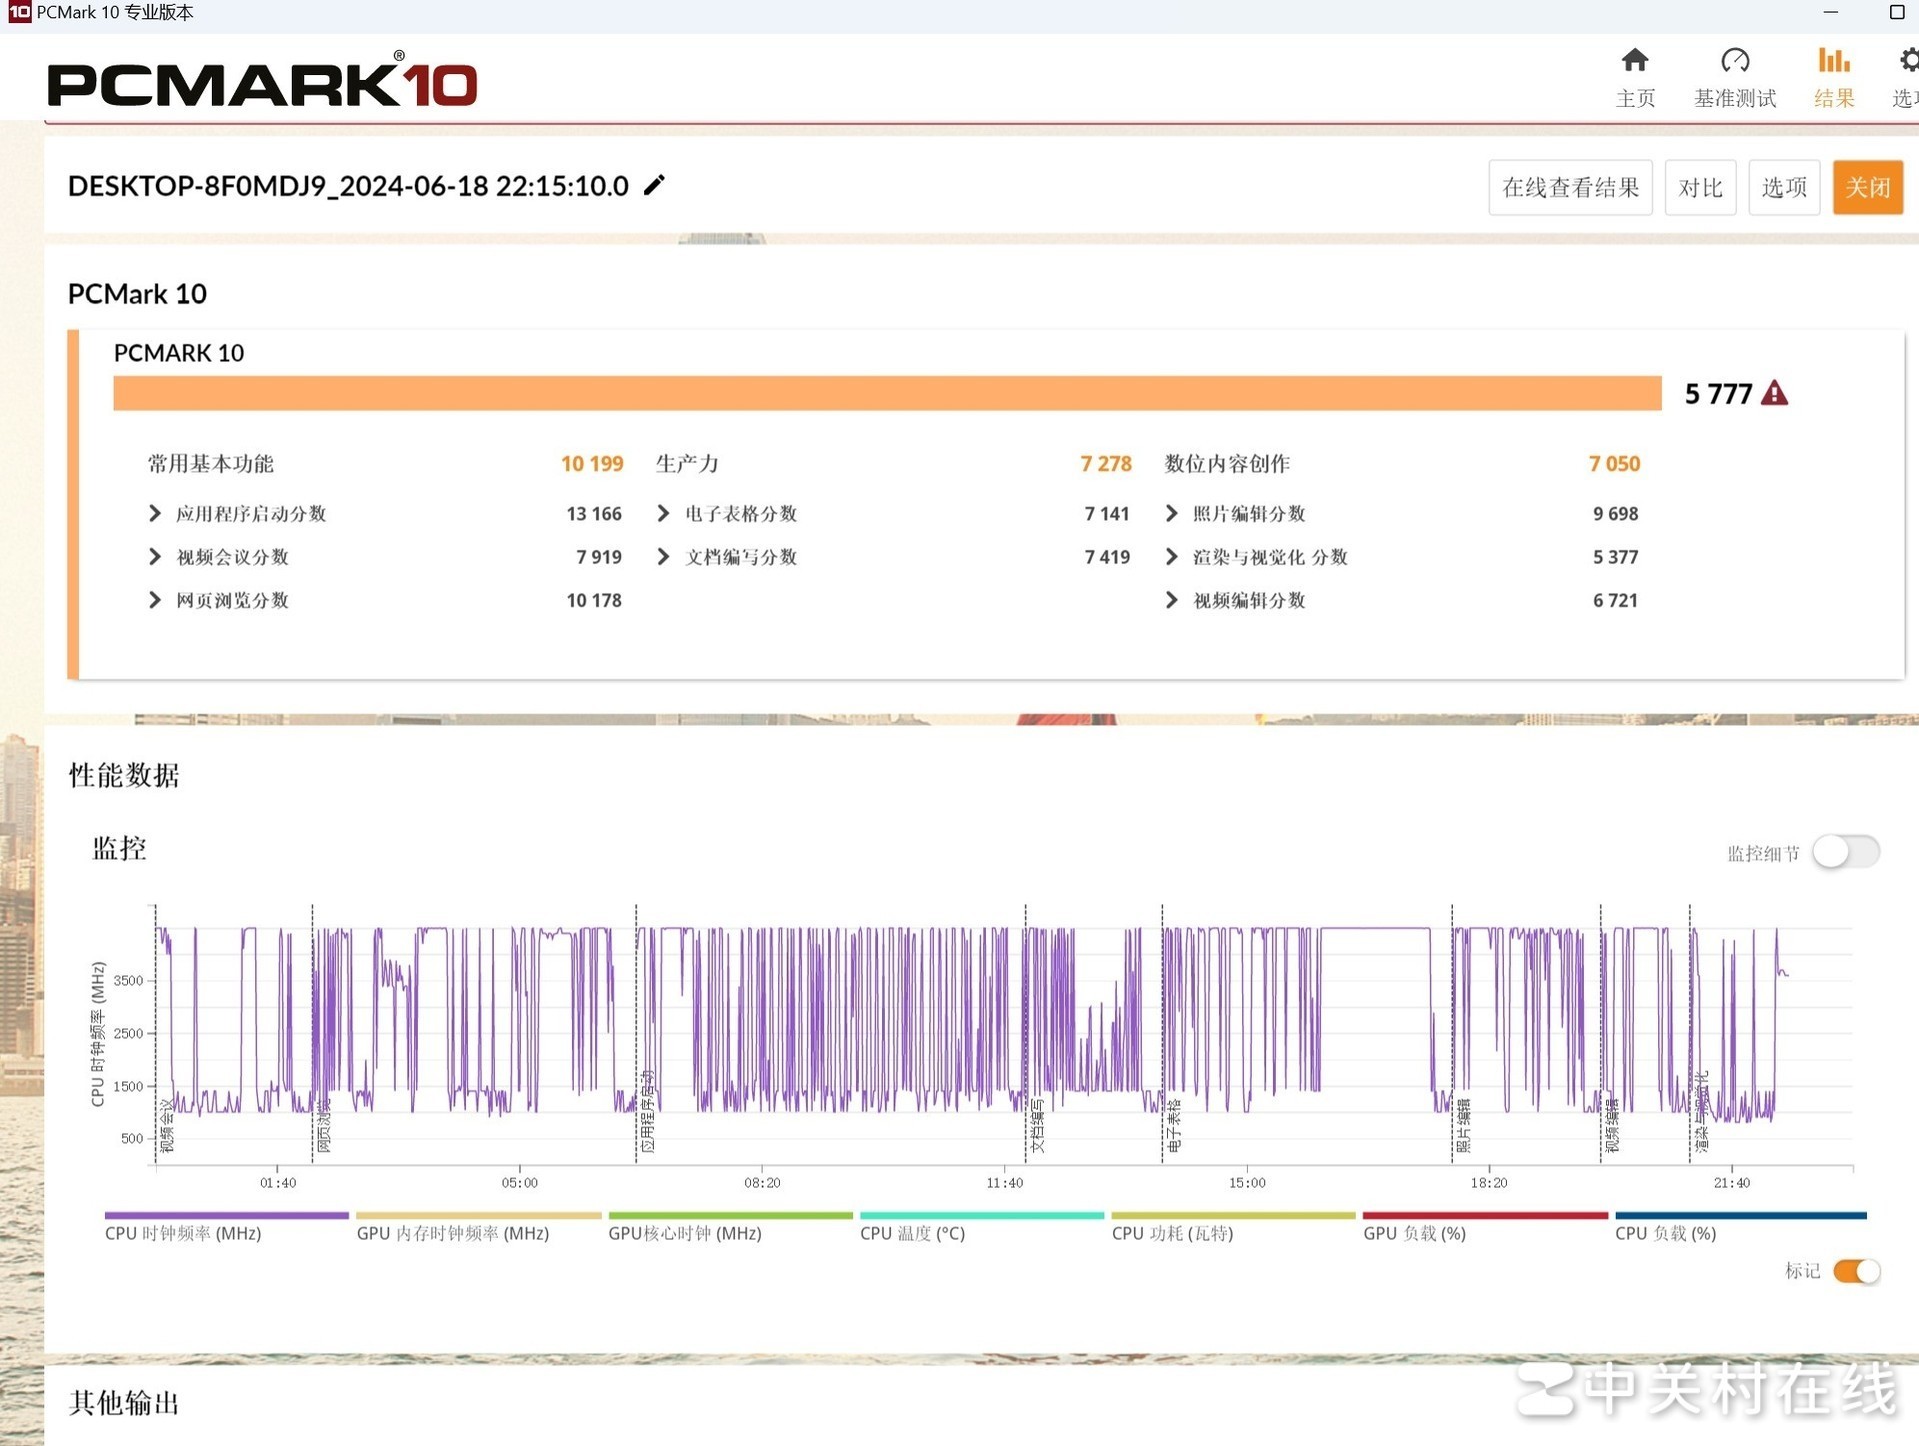
Task: Click the red warning triangle beside 5 777
Action: [x=1775, y=393]
